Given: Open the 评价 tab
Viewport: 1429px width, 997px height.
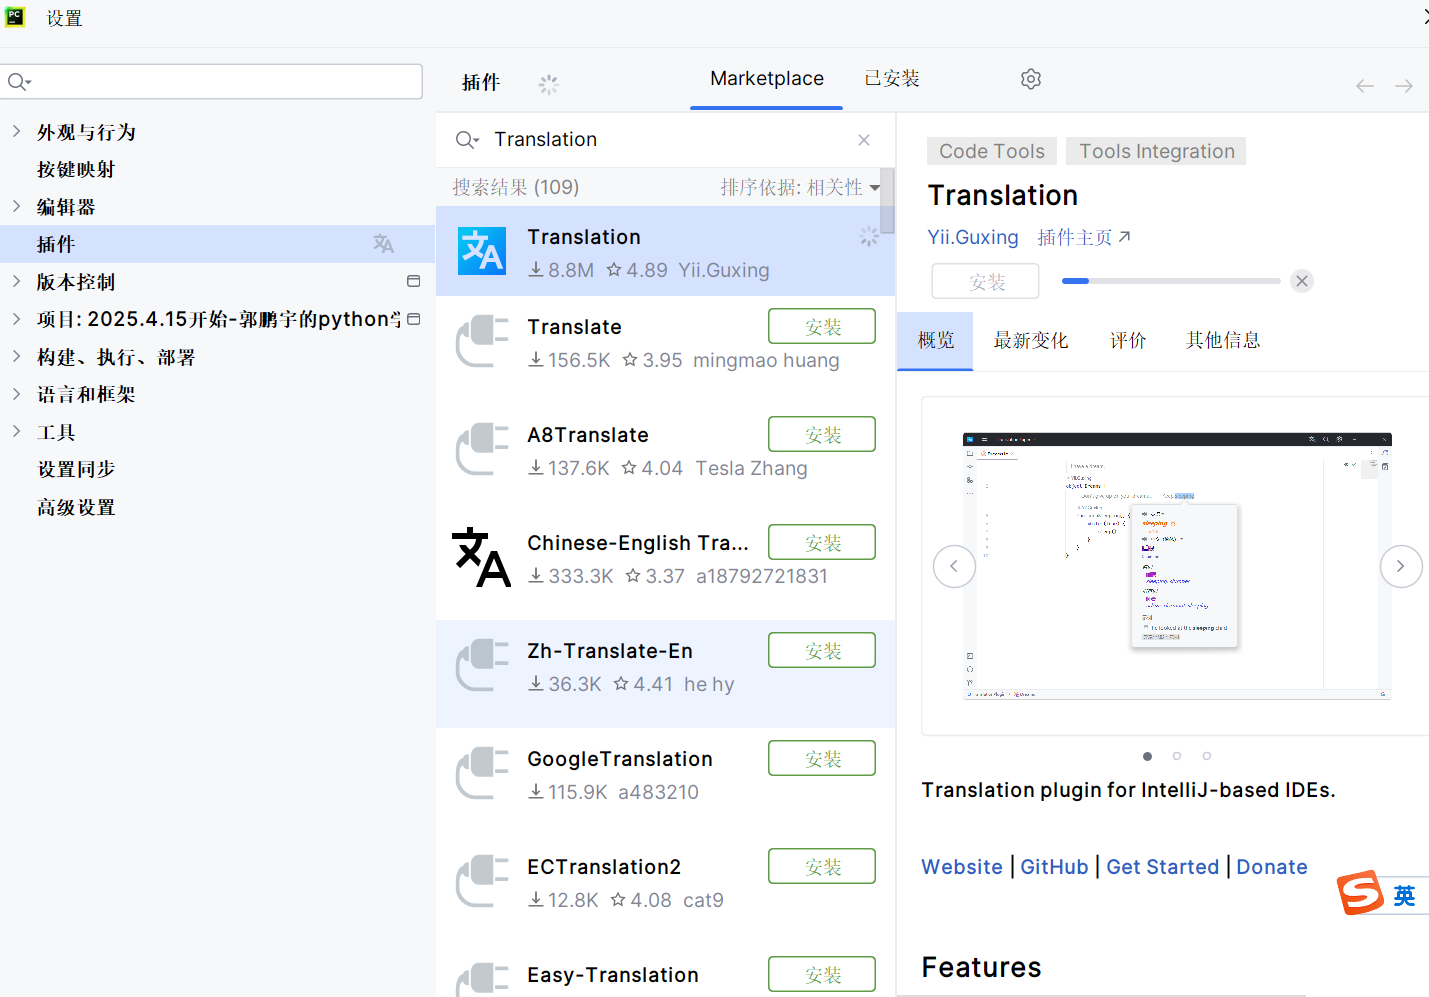Looking at the screenshot, I should click(x=1128, y=341).
